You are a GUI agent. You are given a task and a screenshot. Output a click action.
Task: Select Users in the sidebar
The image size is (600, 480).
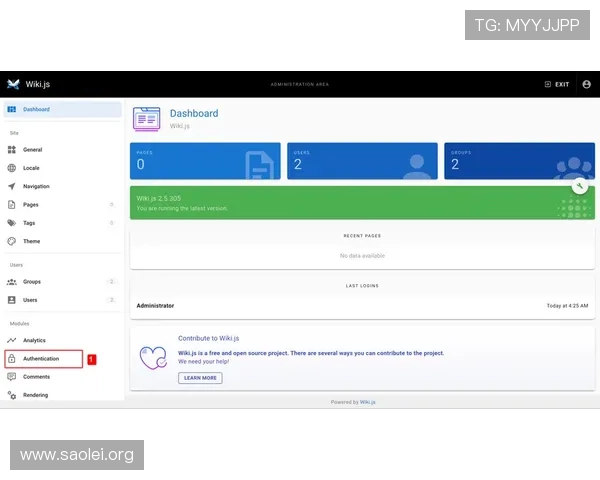point(30,300)
